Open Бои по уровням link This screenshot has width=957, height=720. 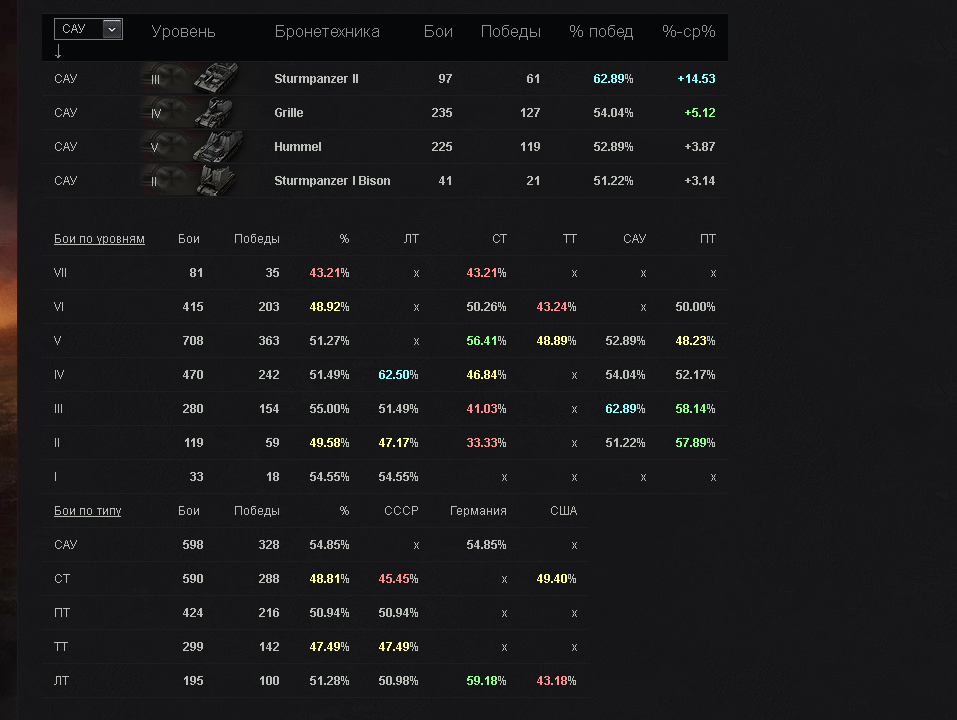point(99,239)
